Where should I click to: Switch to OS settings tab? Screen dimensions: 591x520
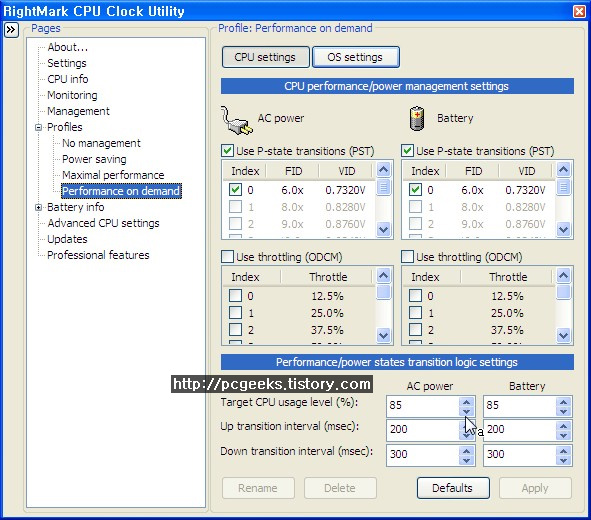tap(355, 57)
